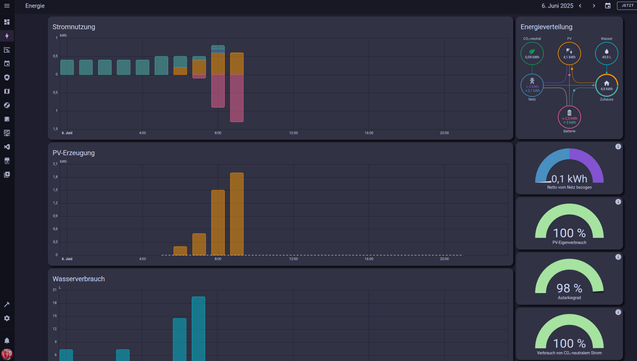637x361 pixels.
Task: Click the Energieverteilung card title
Action: click(x=546, y=27)
